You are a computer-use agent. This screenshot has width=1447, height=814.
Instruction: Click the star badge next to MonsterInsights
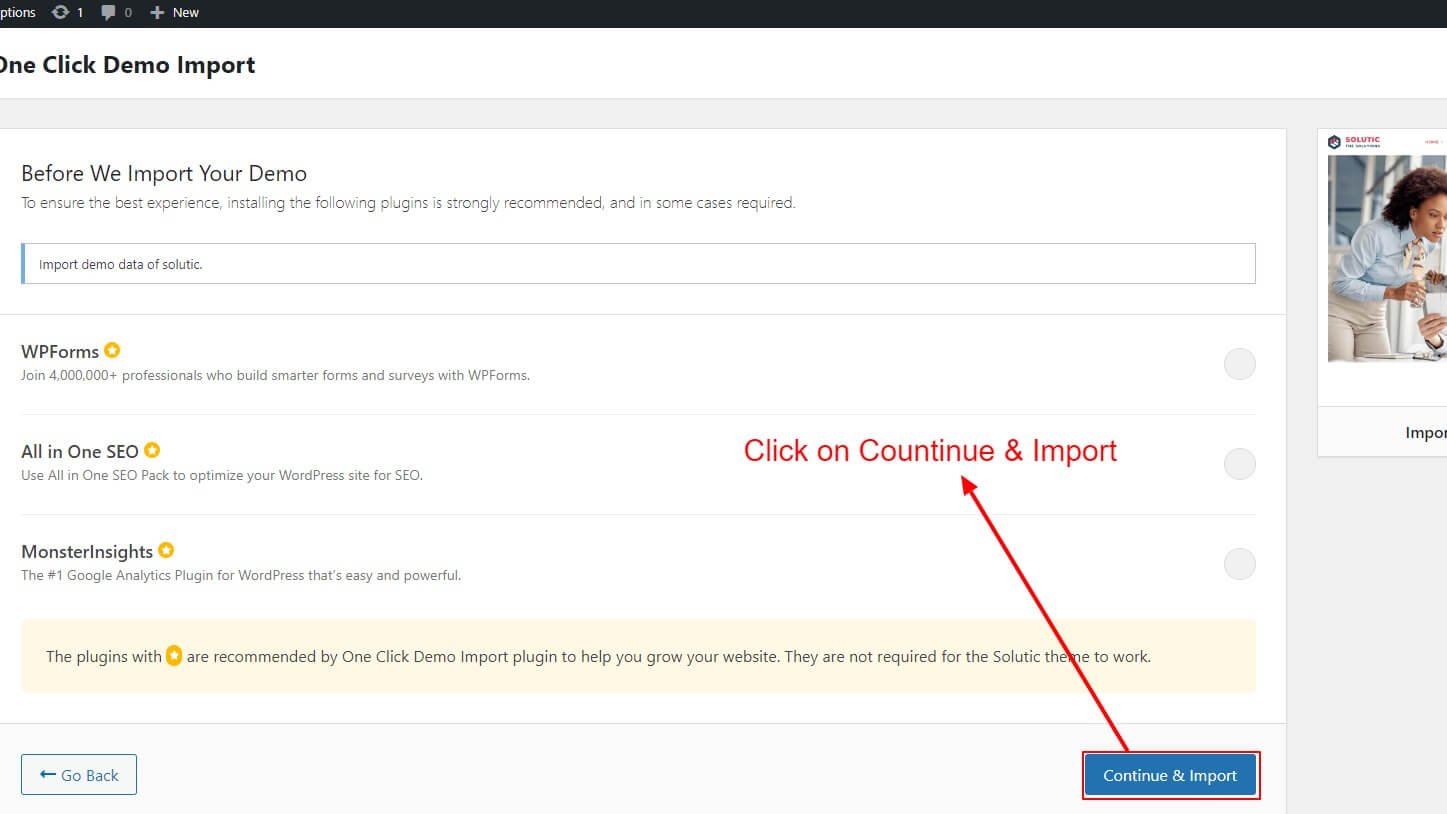coord(166,550)
